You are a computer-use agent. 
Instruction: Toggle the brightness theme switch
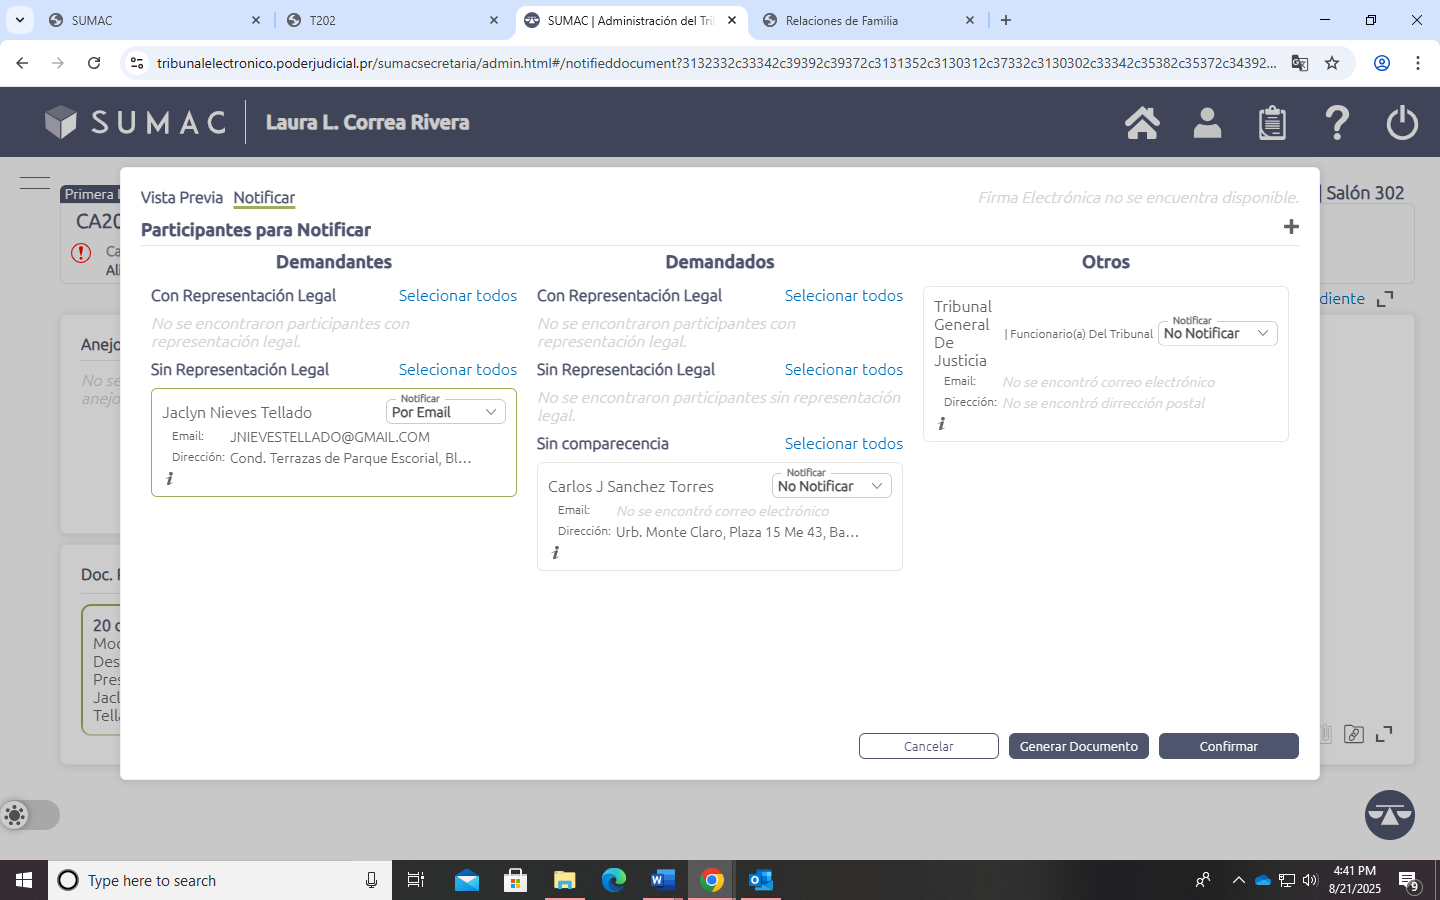tap(29, 815)
